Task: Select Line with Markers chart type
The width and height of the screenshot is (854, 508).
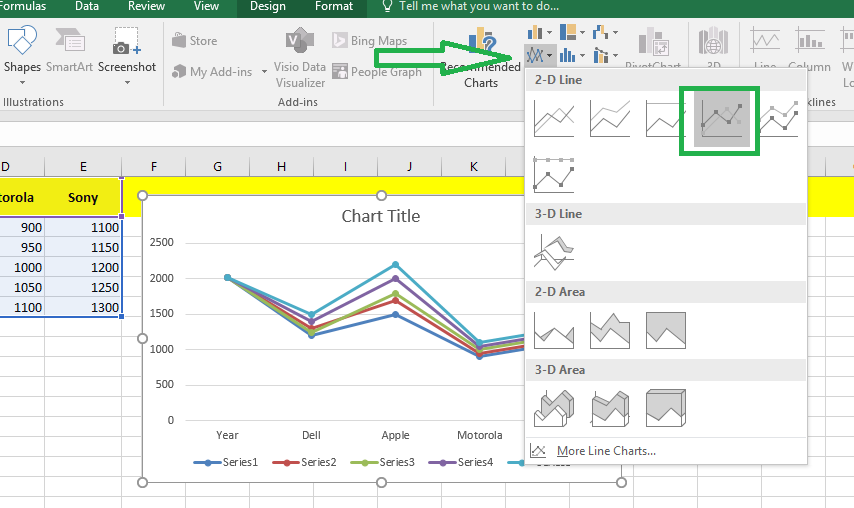Action: click(720, 120)
